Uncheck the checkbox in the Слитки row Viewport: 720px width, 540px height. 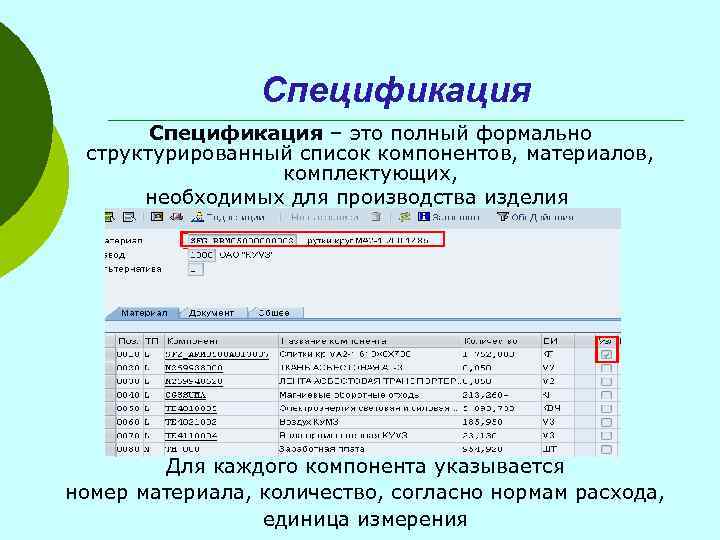(x=607, y=354)
